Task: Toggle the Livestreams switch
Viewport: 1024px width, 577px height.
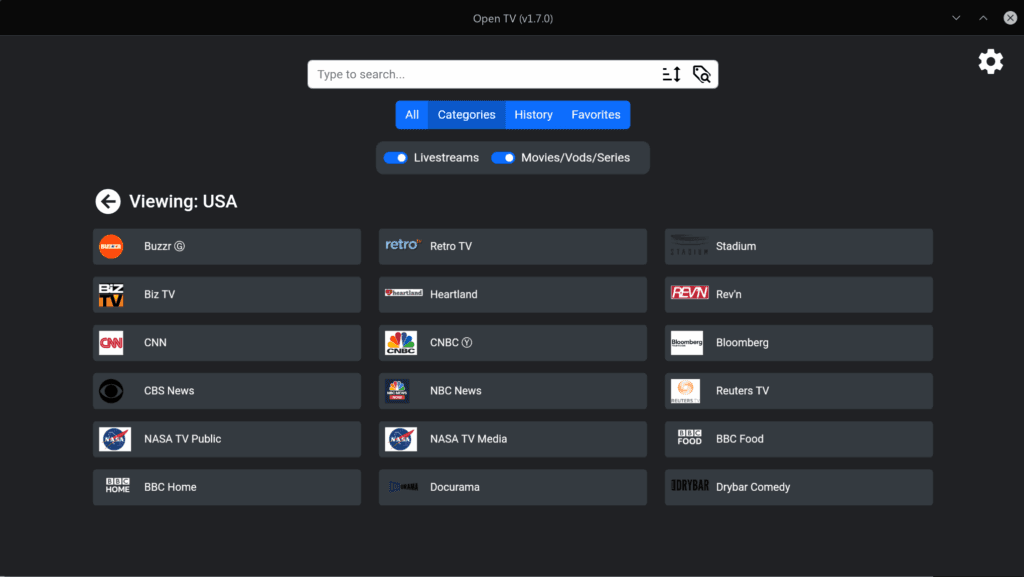Action: point(396,158)
